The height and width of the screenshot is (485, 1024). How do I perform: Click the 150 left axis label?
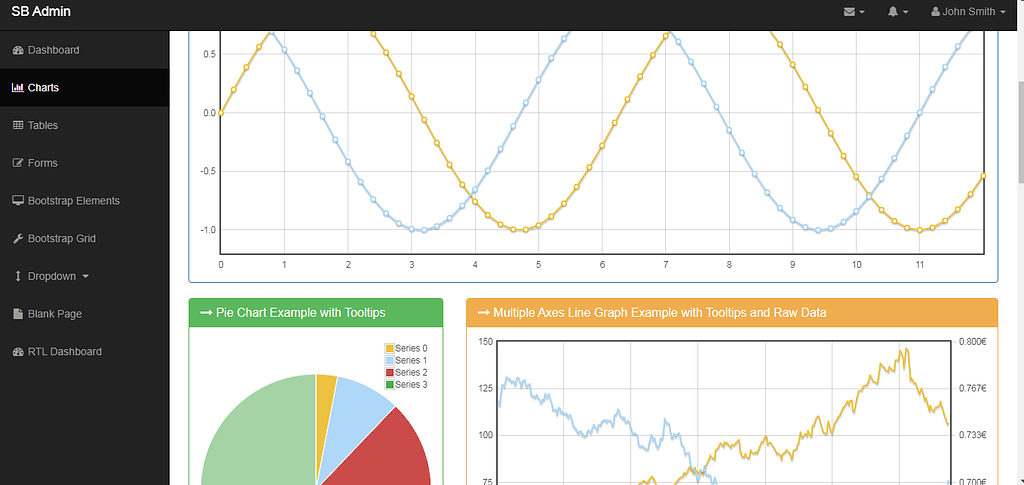click(x=485, y=341)
